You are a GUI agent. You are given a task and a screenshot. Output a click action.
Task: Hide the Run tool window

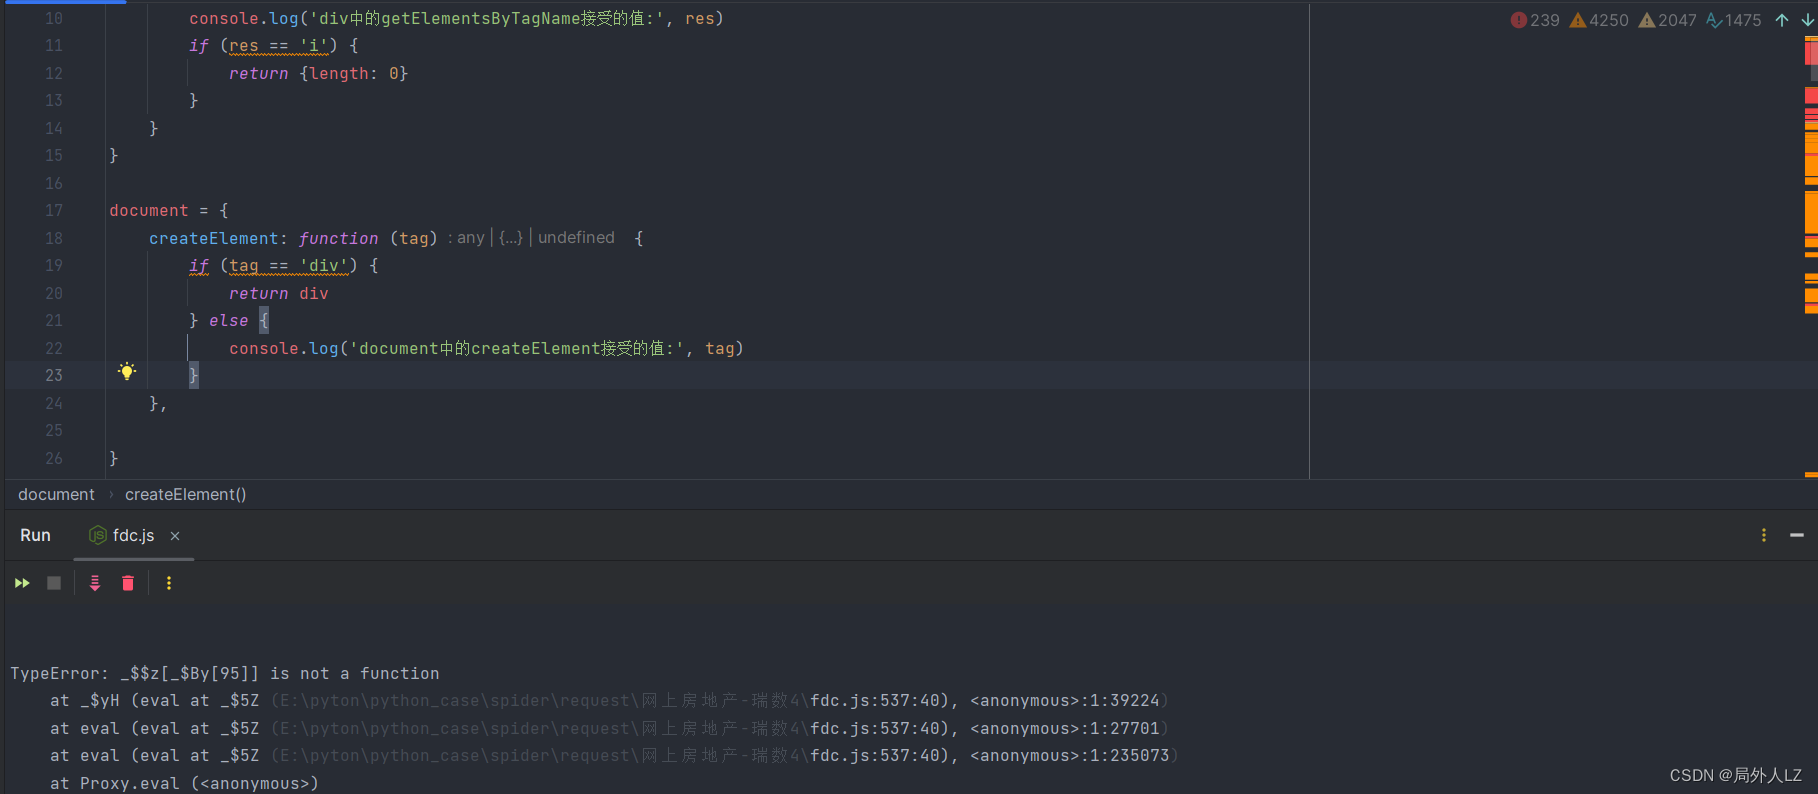(1797, 535)
